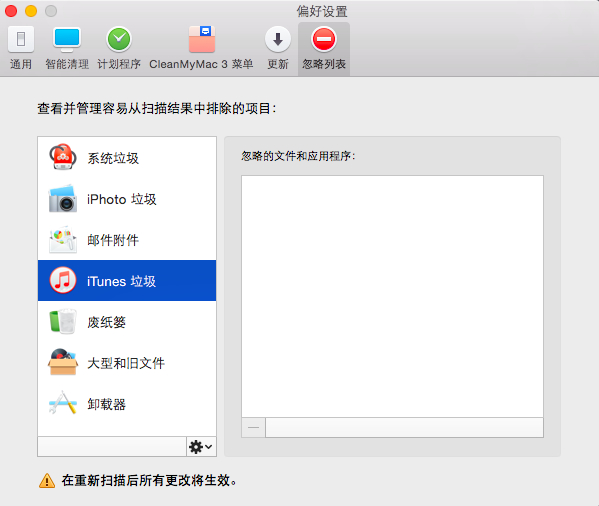
Task: Choose 大型和旧文件 large and old files
Action: tap(127, 362)
